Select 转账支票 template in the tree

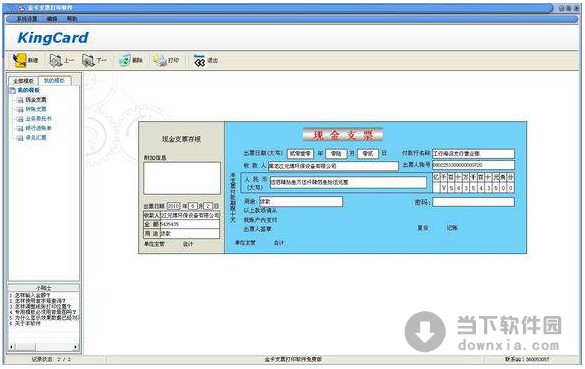point(36,109)
